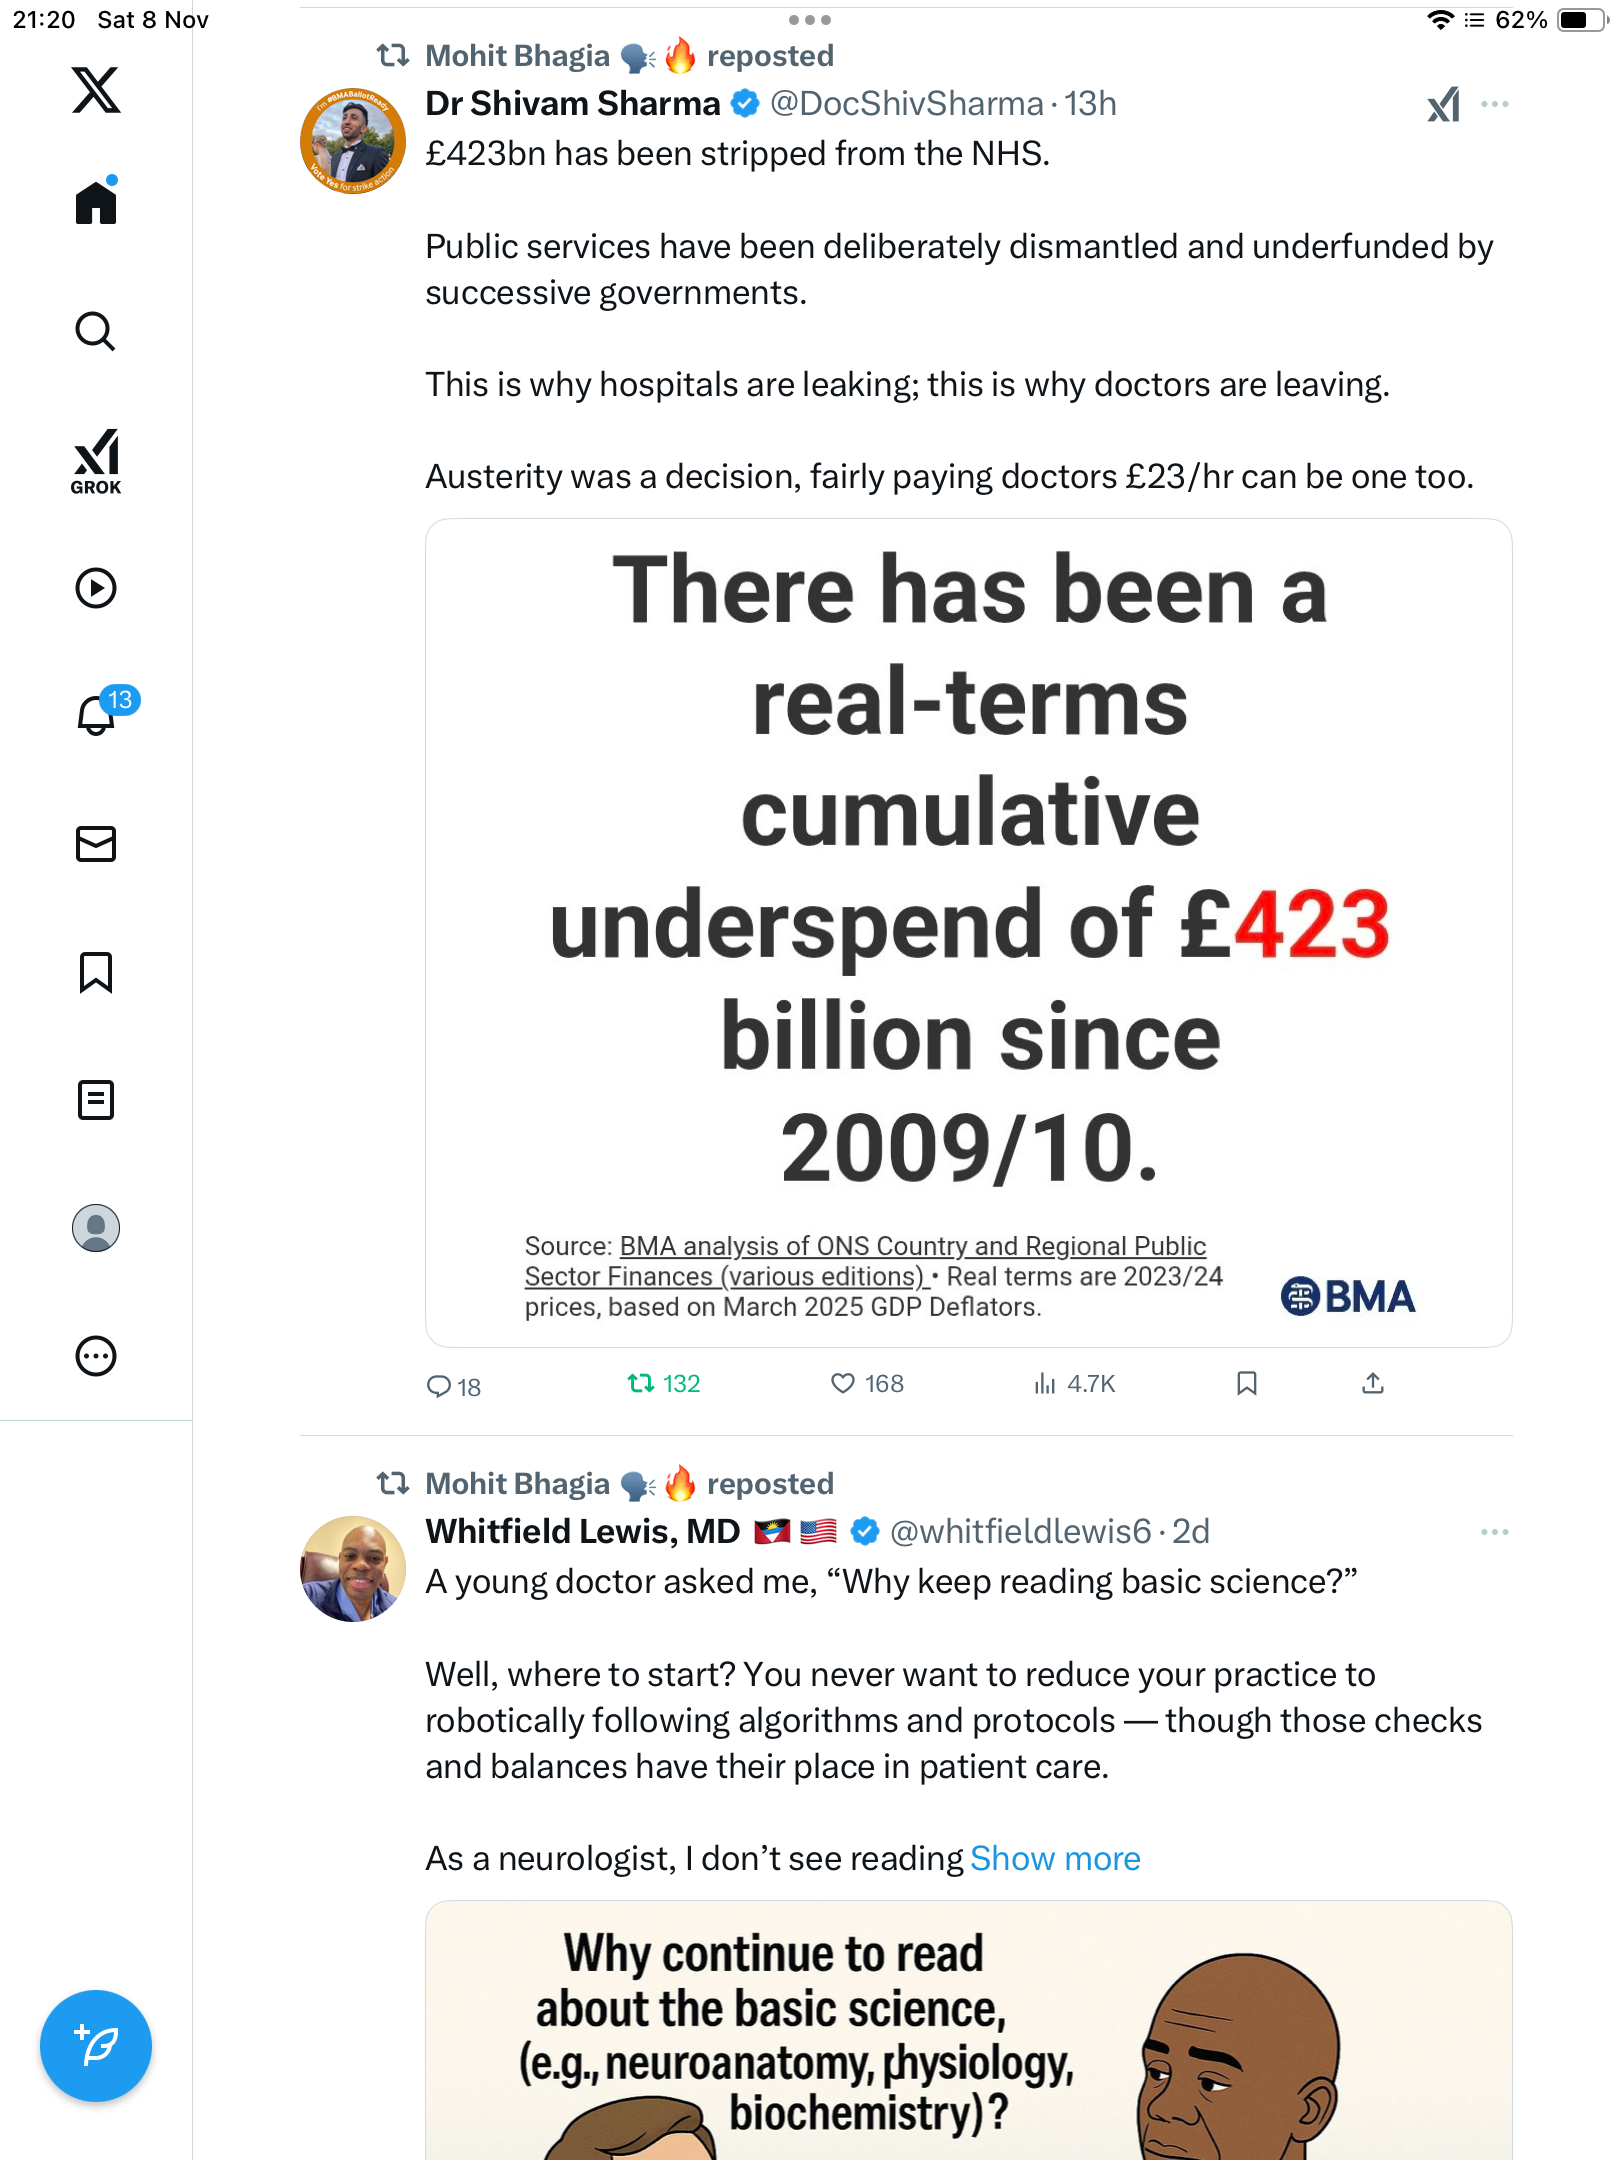The height and width of the screenshot is (2160, 1620).
Task: Share Dr Shivam Sharma's post
Action: click(1373, 1384)
